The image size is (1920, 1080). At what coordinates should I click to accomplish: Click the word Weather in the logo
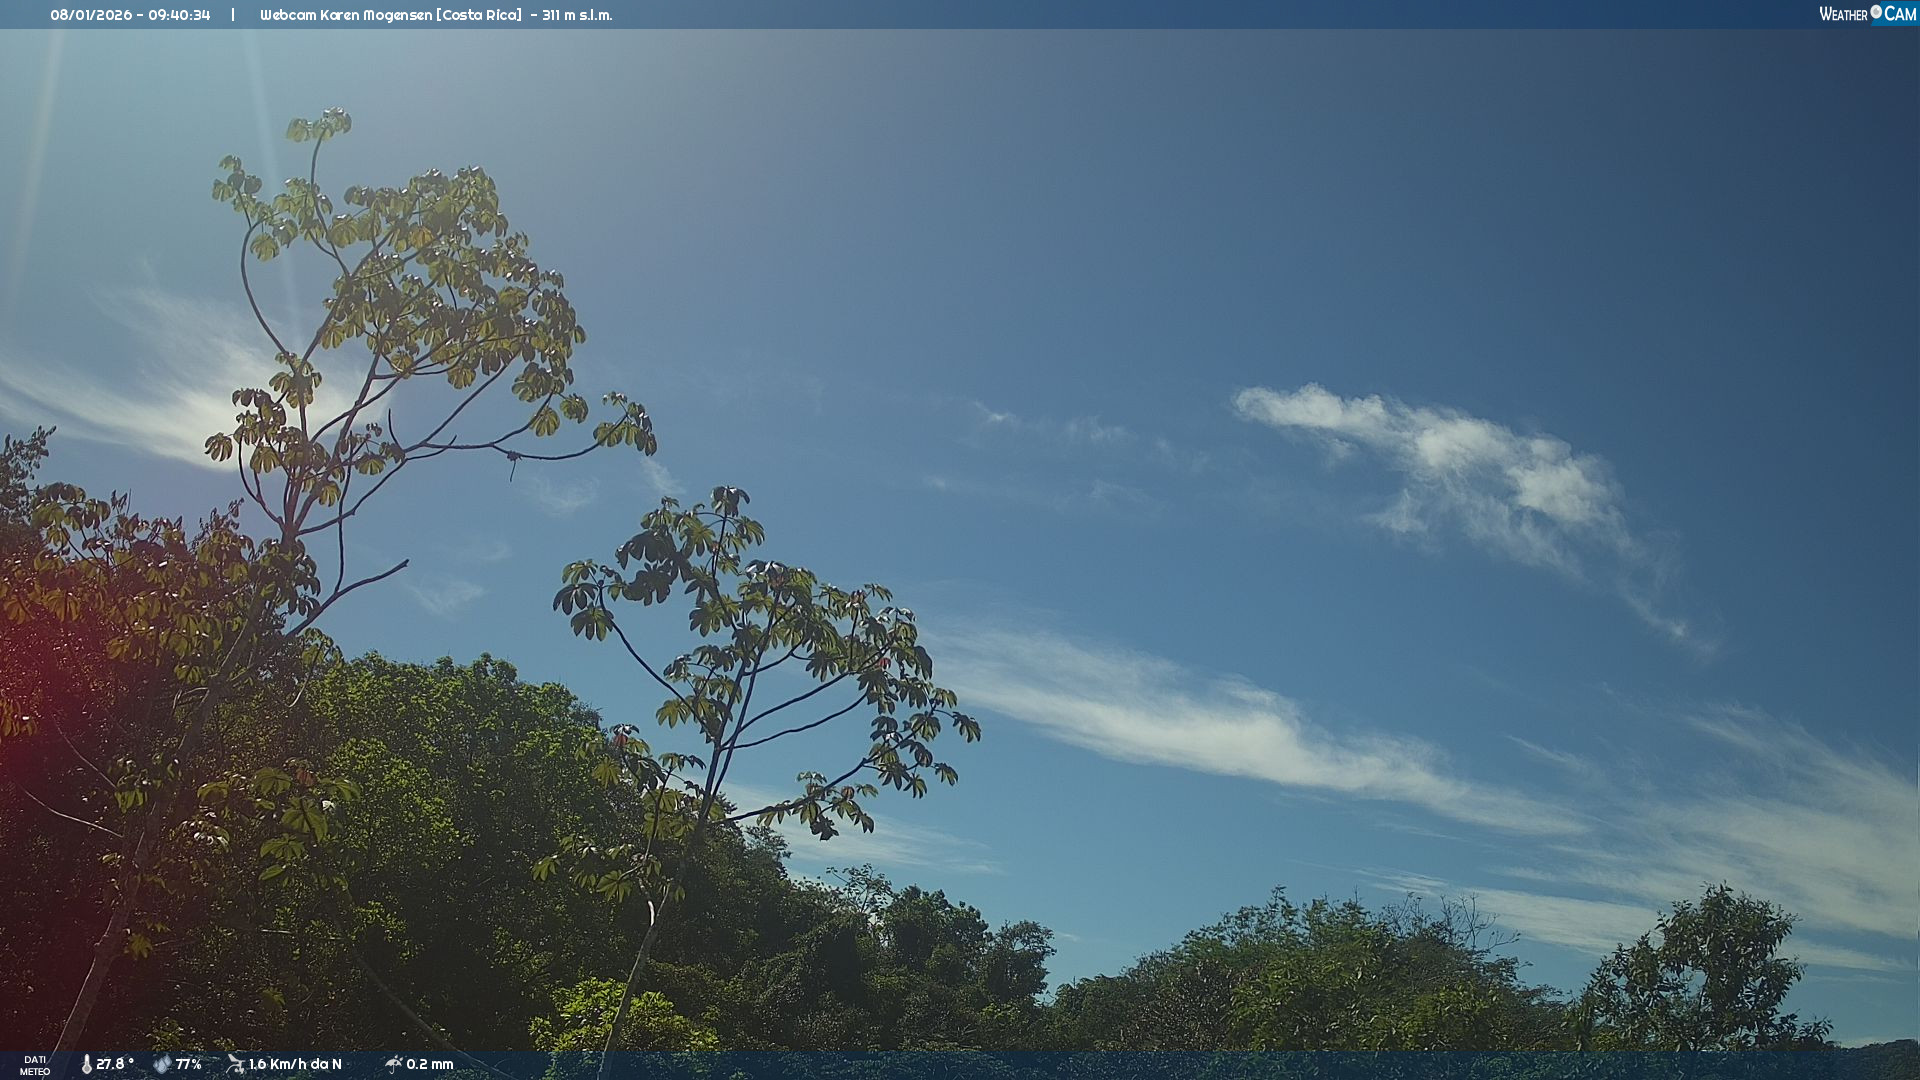pyautogui.click(x=1843, y=14)
